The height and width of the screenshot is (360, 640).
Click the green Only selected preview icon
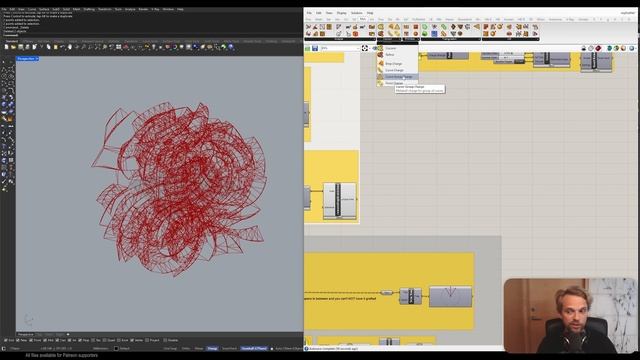tap(609, 48)
